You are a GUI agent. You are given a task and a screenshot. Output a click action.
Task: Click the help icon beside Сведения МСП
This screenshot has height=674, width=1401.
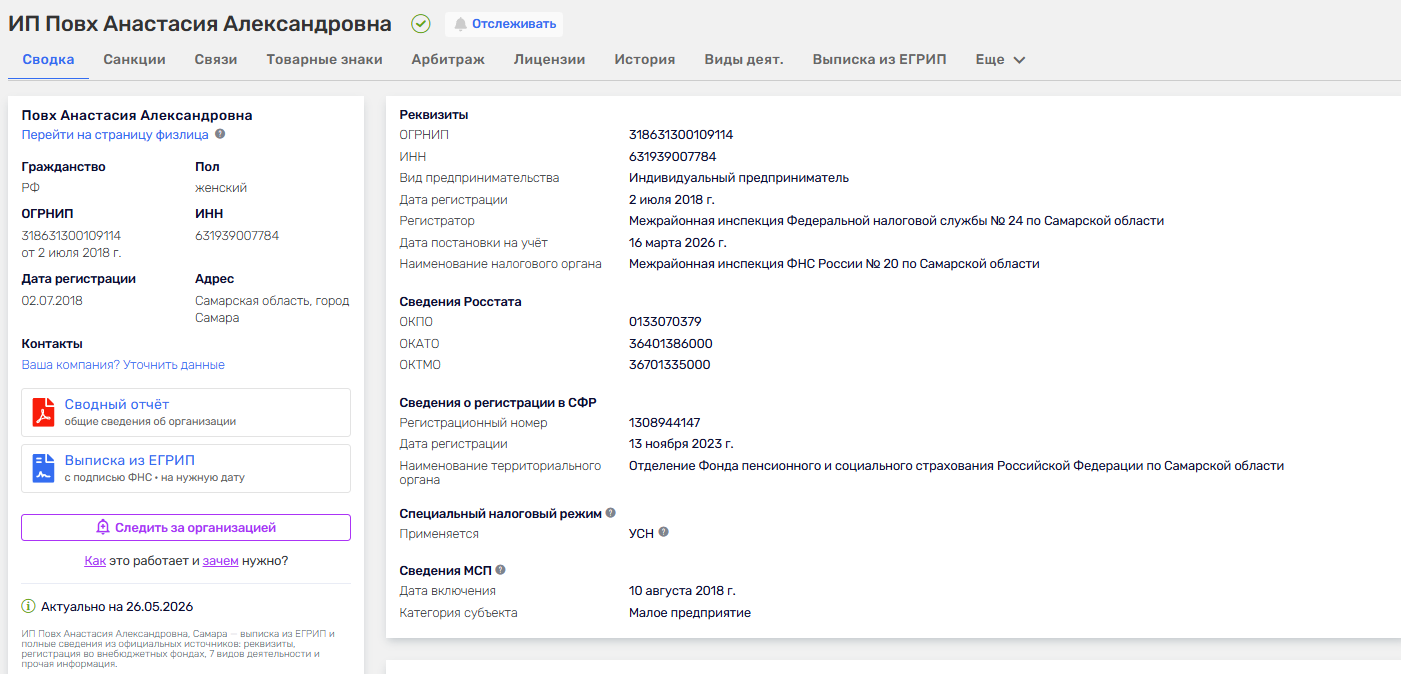coord(500,570)
